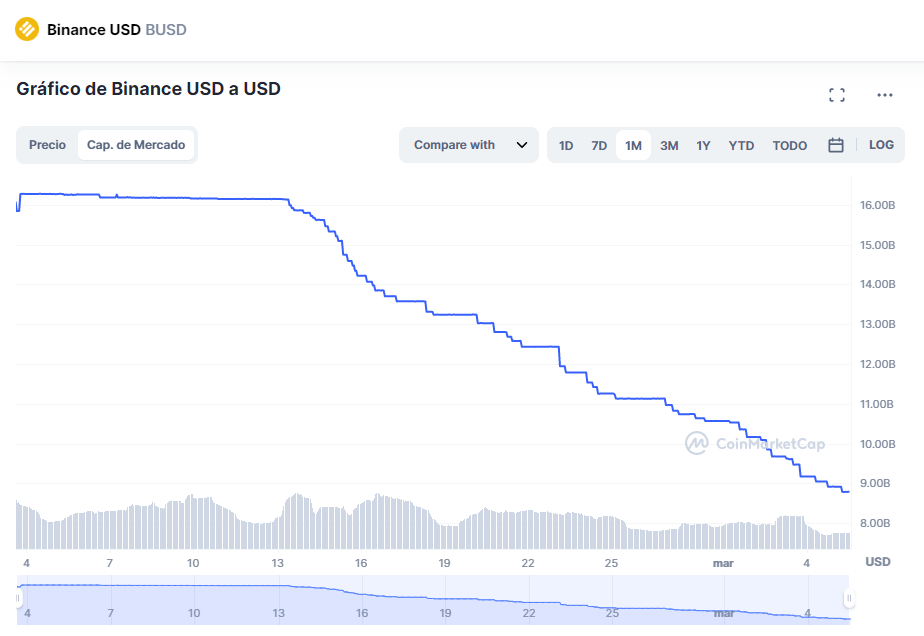Select the TODO time range
The image size is (924, 636).
[790, 146]
